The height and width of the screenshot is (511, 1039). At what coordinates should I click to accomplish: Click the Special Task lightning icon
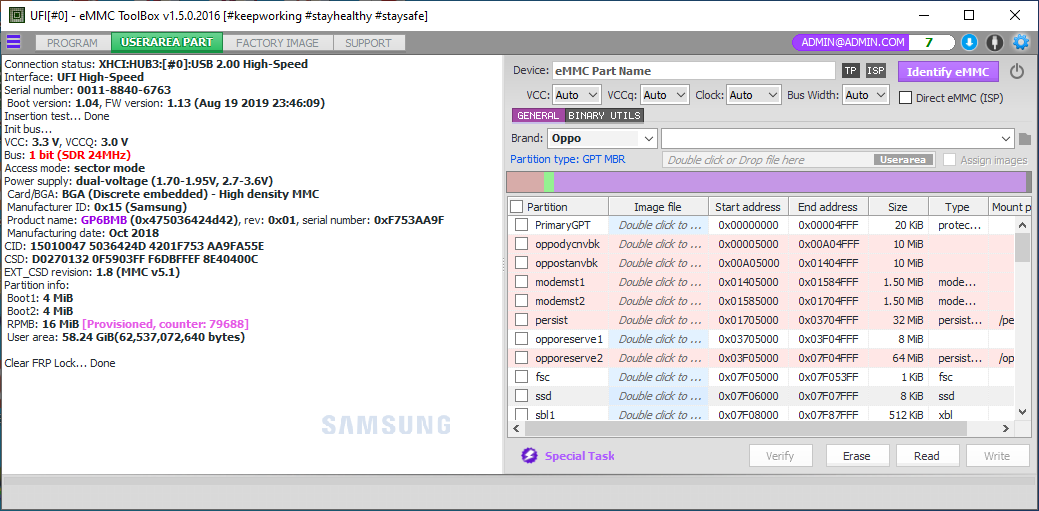point(529,455)
